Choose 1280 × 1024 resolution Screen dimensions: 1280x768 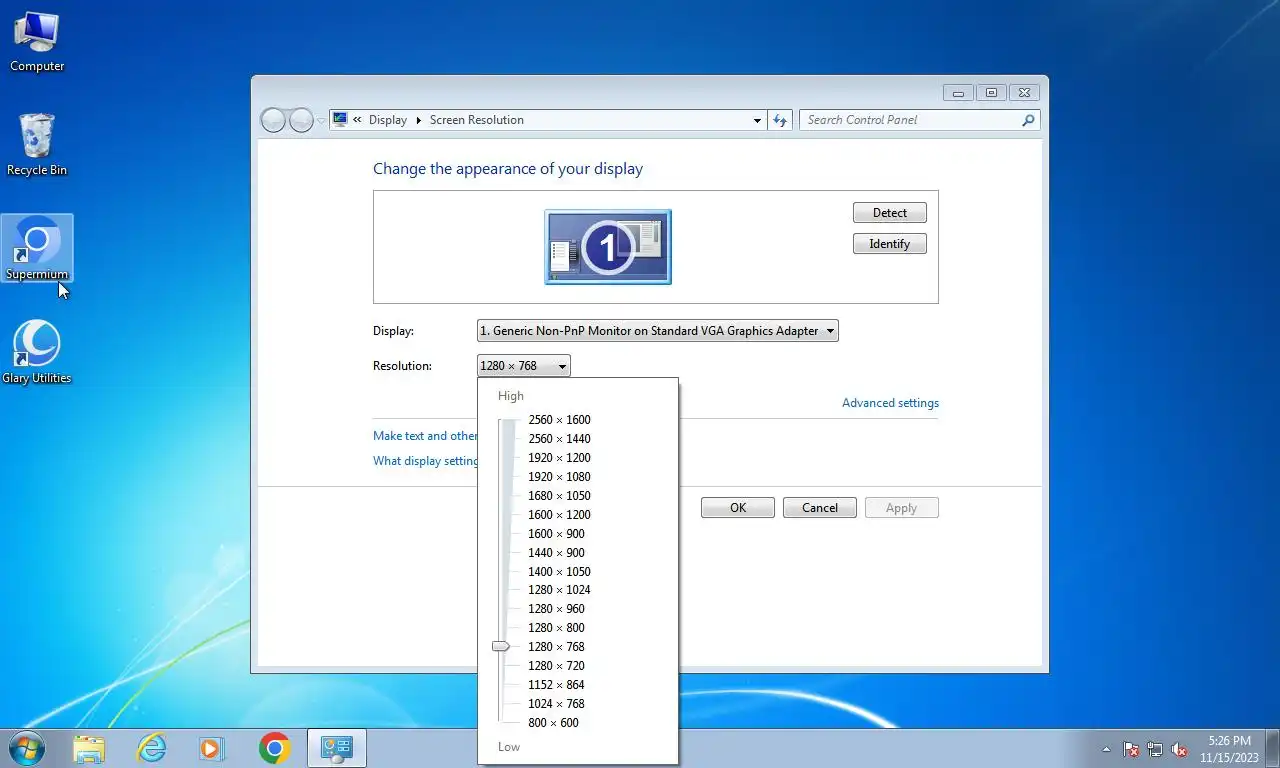559,590
